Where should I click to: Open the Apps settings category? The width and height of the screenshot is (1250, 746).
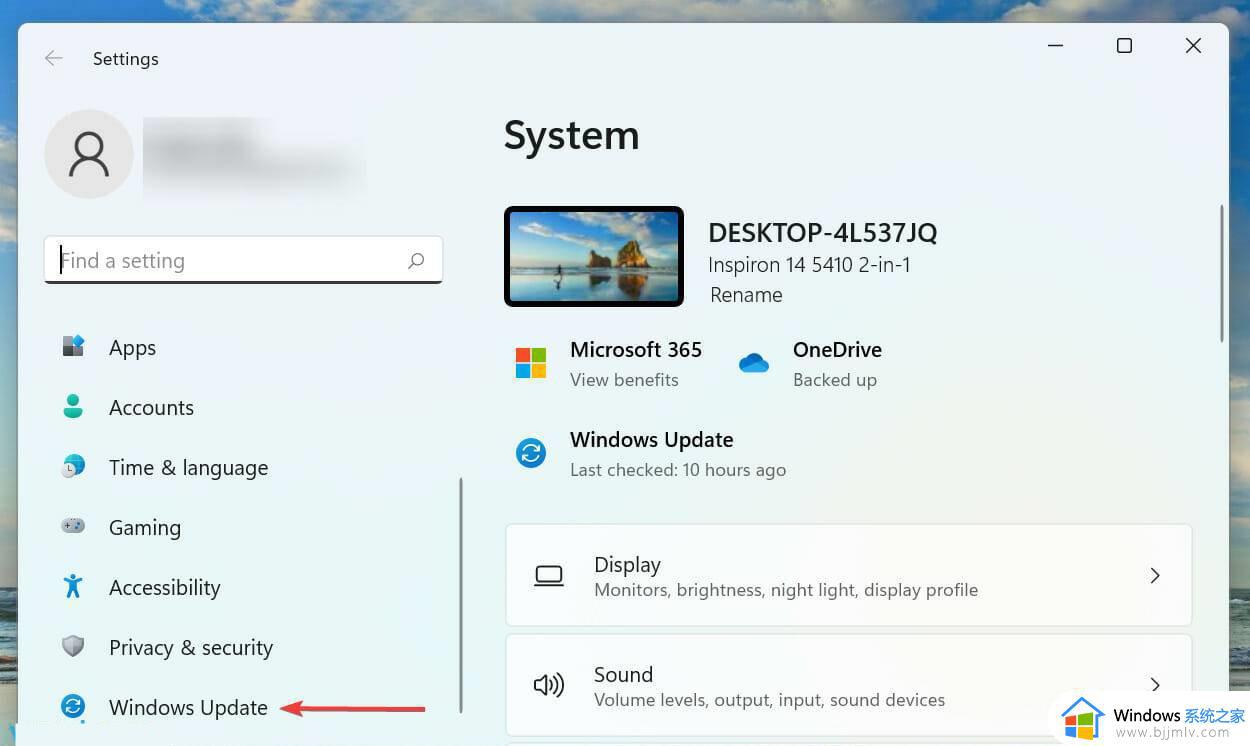pyautogui.click(x=132, y=347)
